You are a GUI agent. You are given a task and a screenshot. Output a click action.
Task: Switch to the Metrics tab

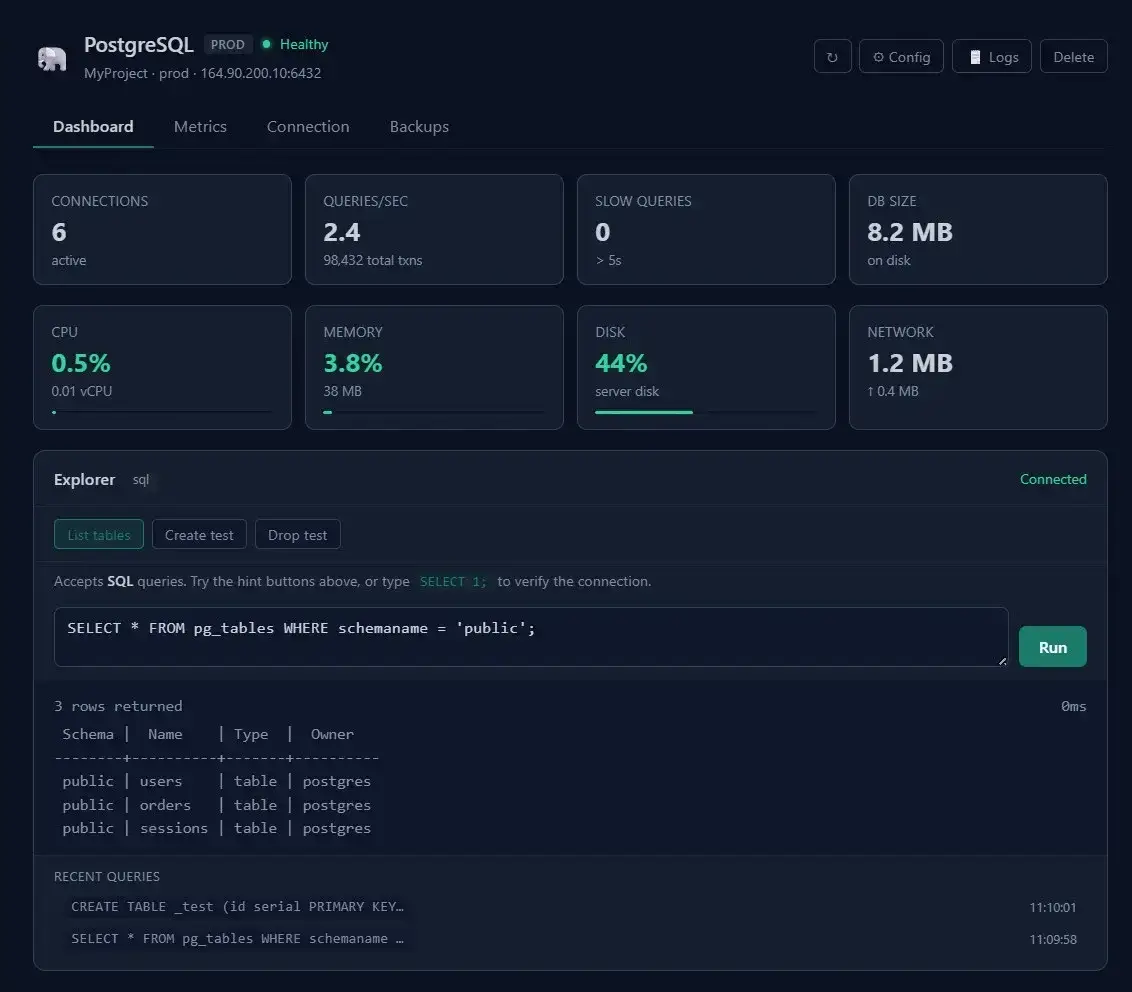[x=200, y=127]
